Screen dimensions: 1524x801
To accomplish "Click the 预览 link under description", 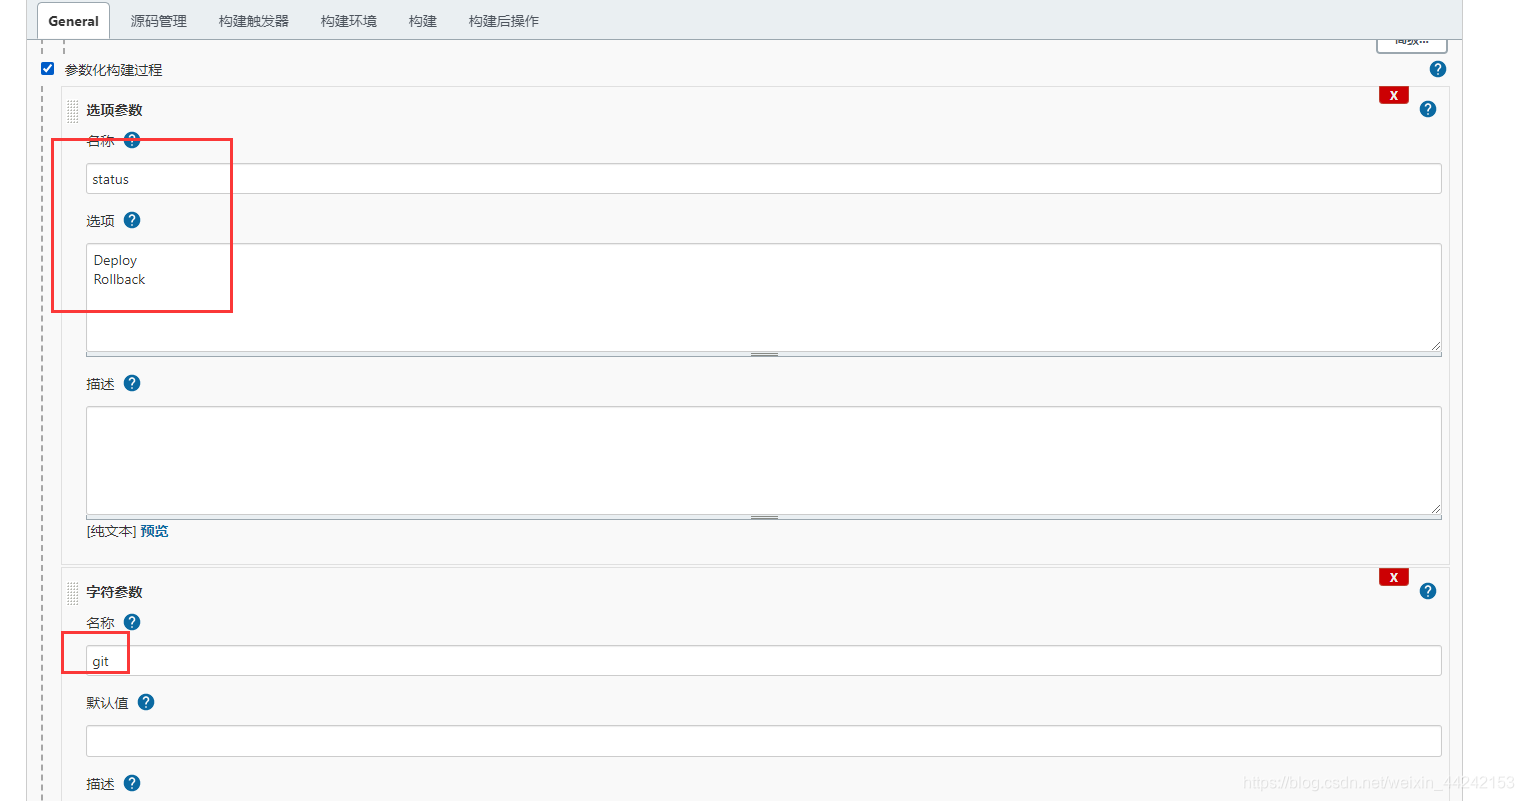I will pos(154,531).
